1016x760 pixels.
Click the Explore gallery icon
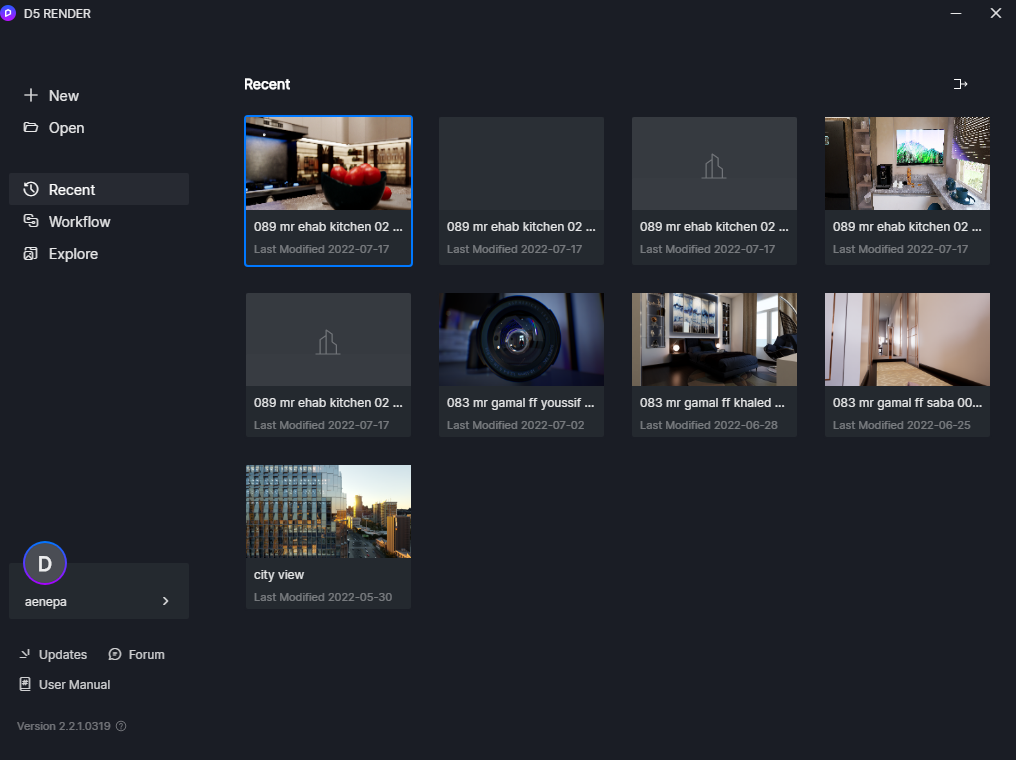(x=30, y=253)
